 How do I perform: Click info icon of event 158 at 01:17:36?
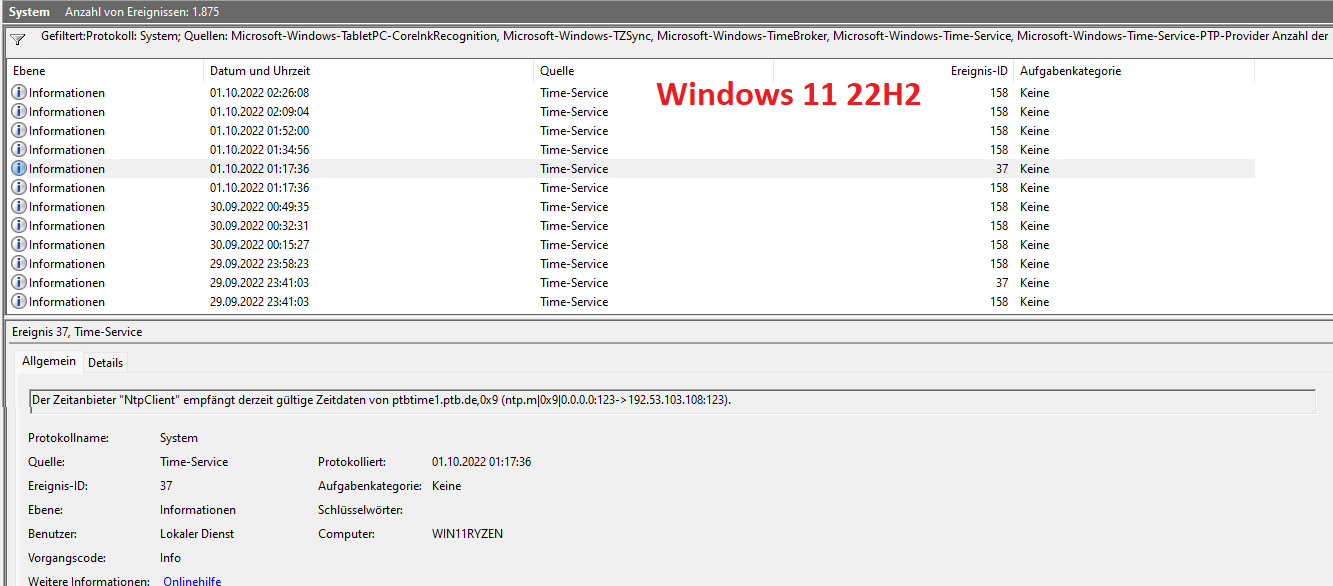[x=19, y=187]
